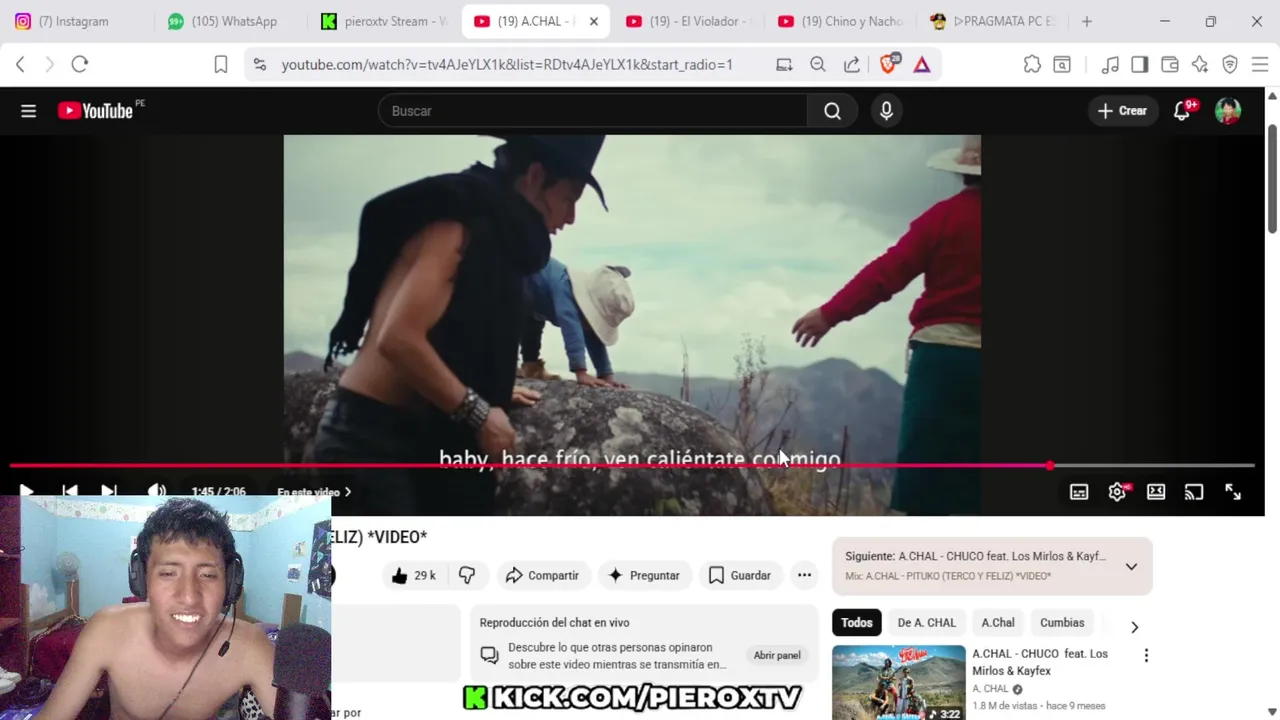Open the player settings gear
This screenshot has height=720, width=1280.
click(x=1118, y=492)
